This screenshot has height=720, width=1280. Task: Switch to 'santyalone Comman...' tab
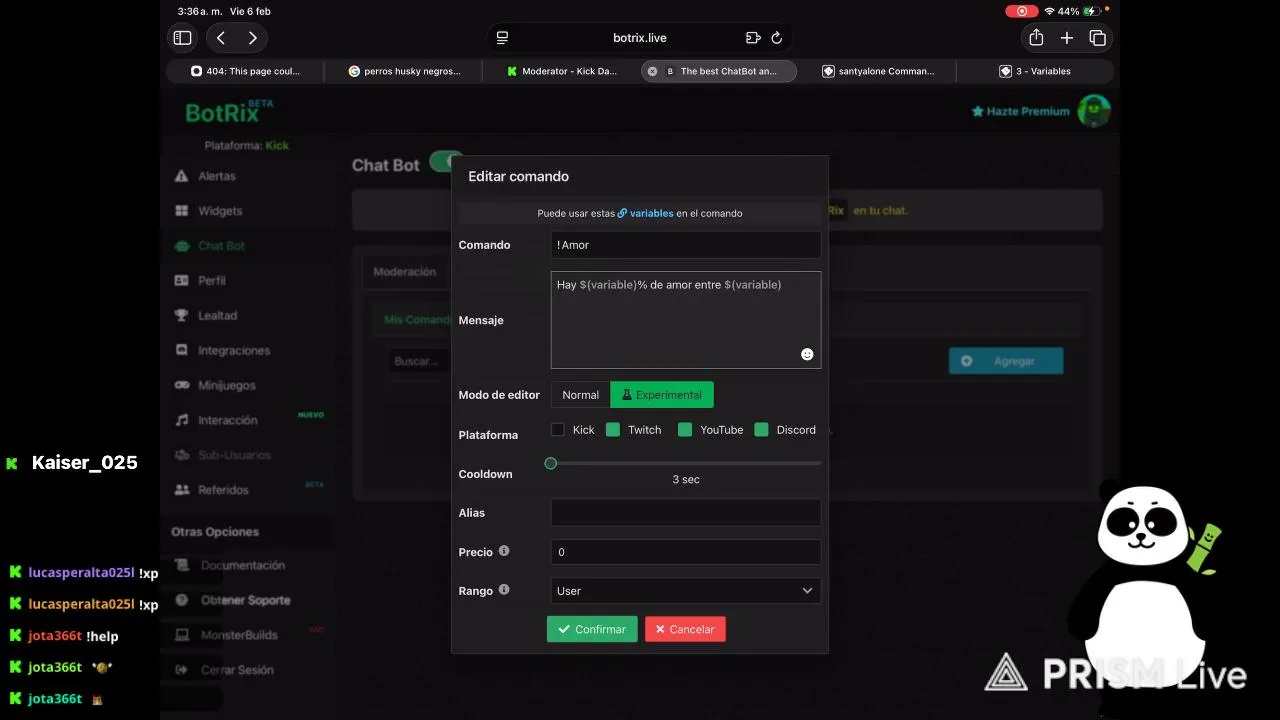(877, 71)
